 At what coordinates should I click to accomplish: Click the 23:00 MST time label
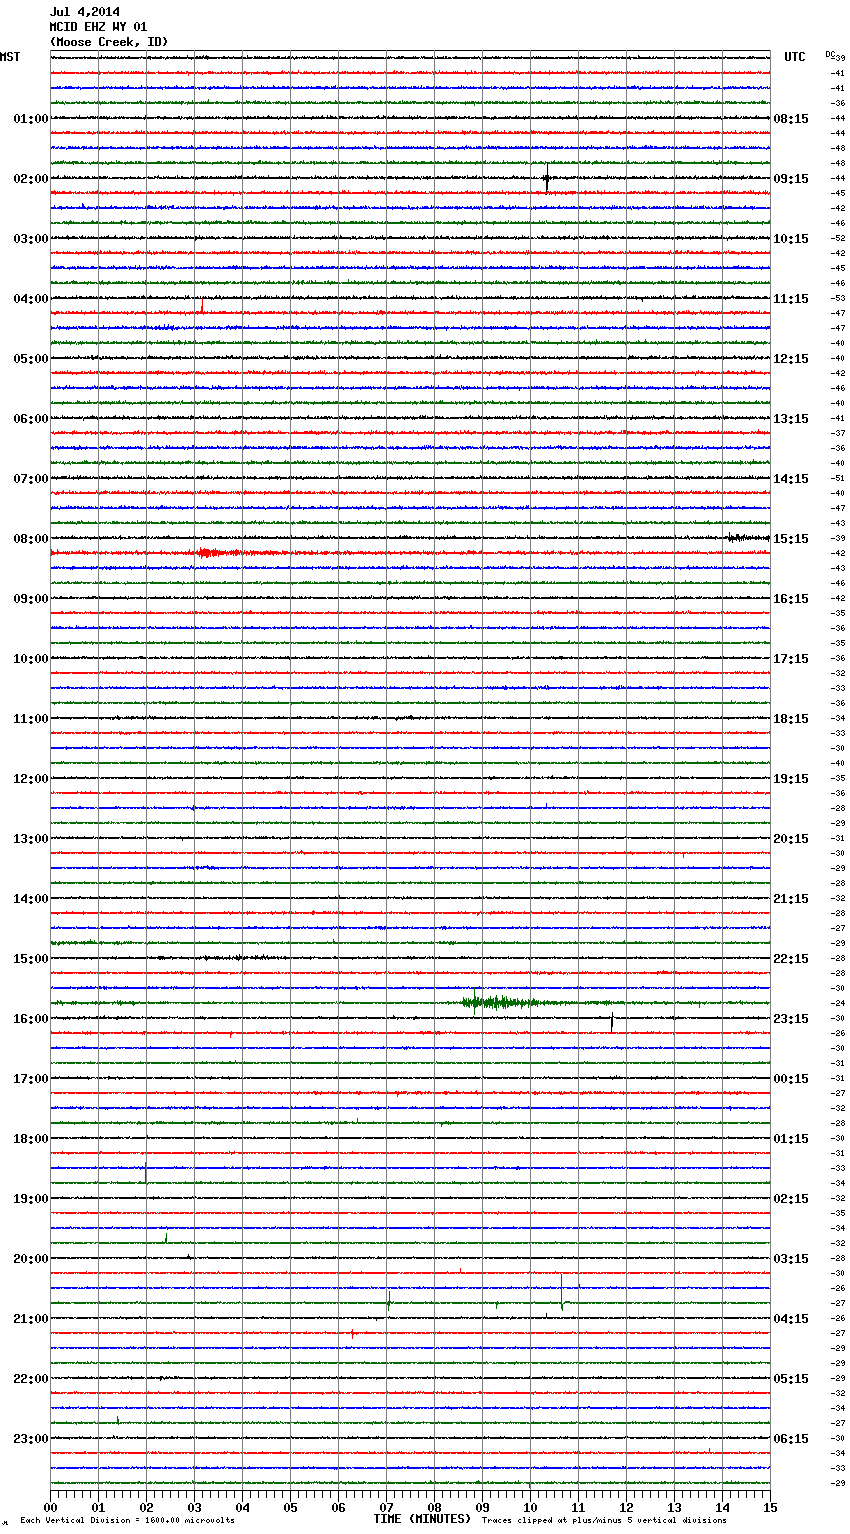30,1439
